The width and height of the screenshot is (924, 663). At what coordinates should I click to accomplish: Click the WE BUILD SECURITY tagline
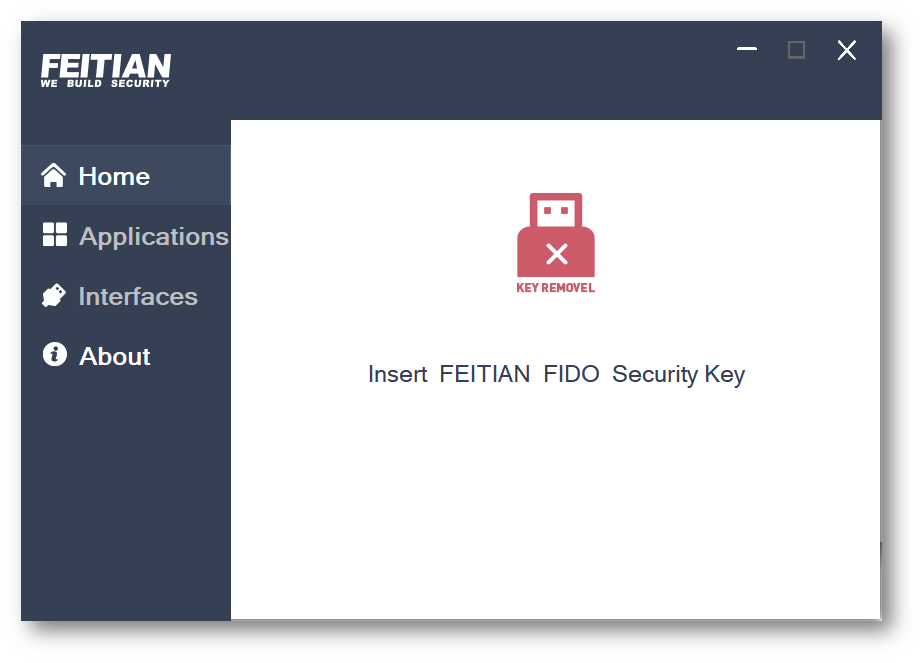[105, 84]
